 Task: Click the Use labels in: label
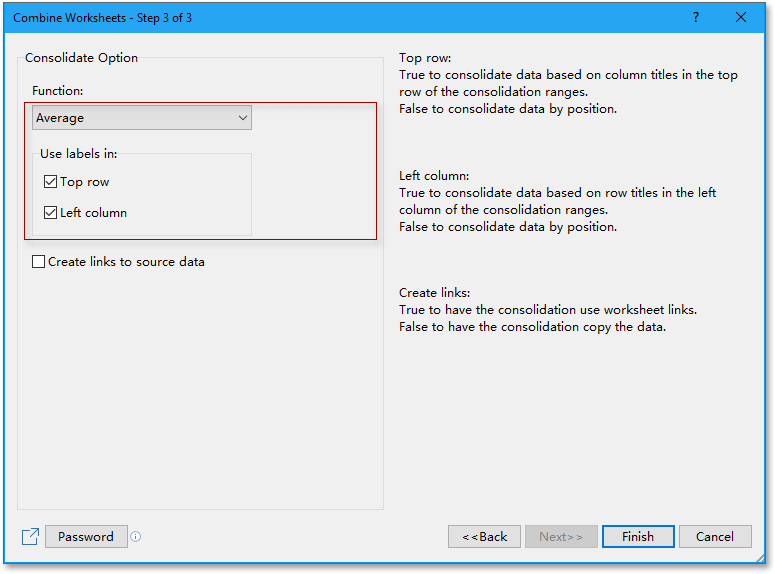(78, 154)
